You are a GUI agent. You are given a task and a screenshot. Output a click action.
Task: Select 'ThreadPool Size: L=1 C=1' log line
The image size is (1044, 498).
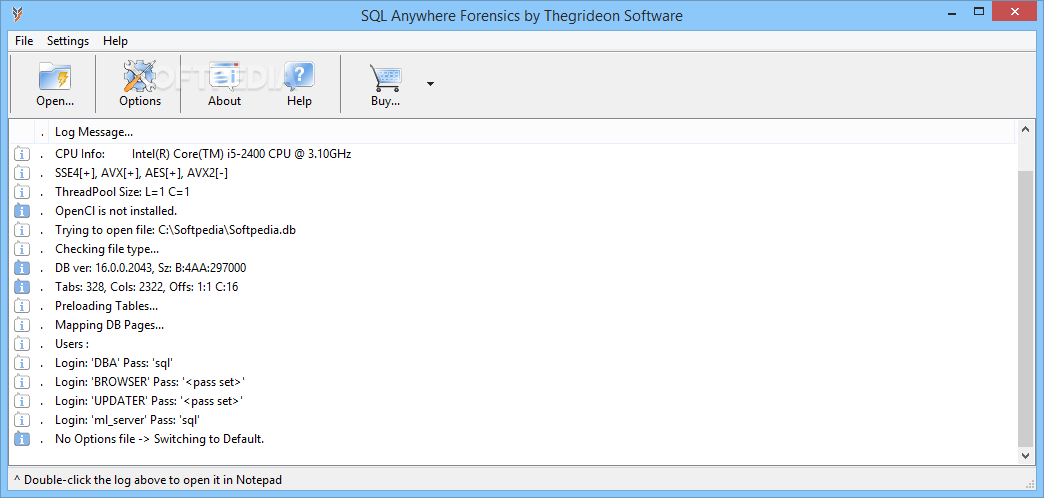(x=123, y=192)
